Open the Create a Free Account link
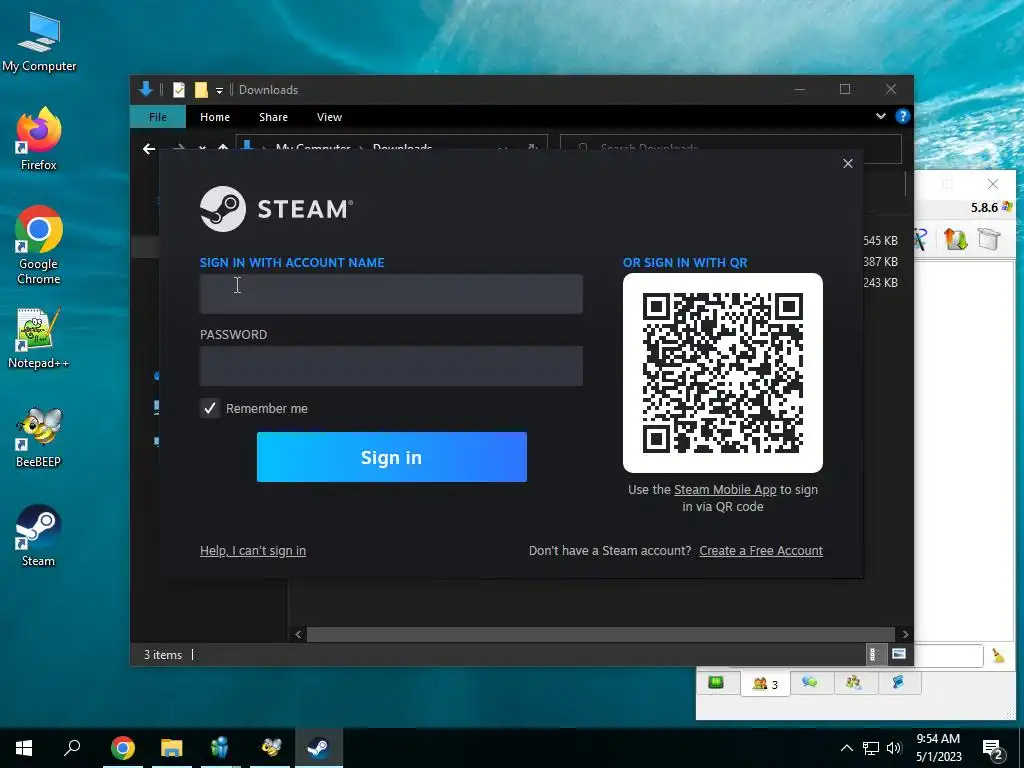Viewport: 1024px width, 768px height. [761, 551]
